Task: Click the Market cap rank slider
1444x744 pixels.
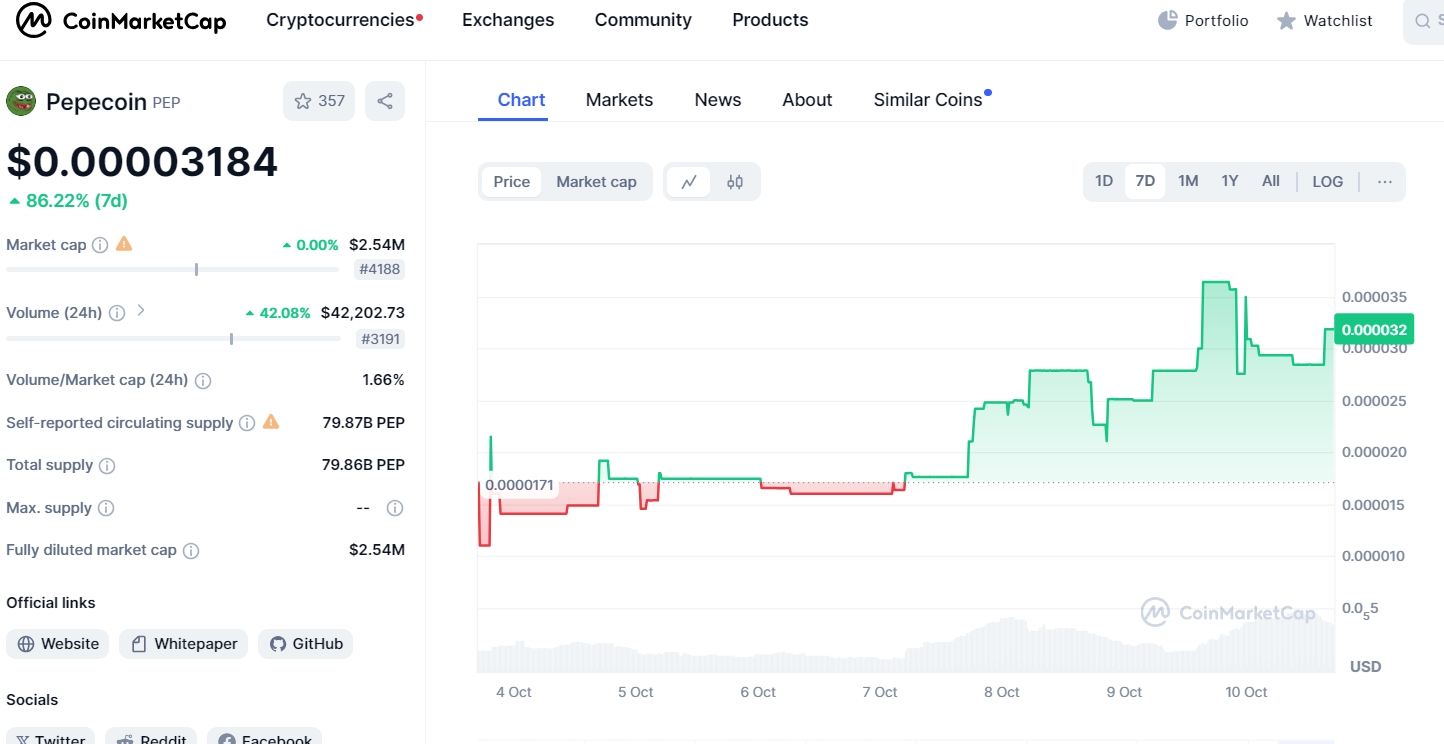Action: (x=173, y=269)
